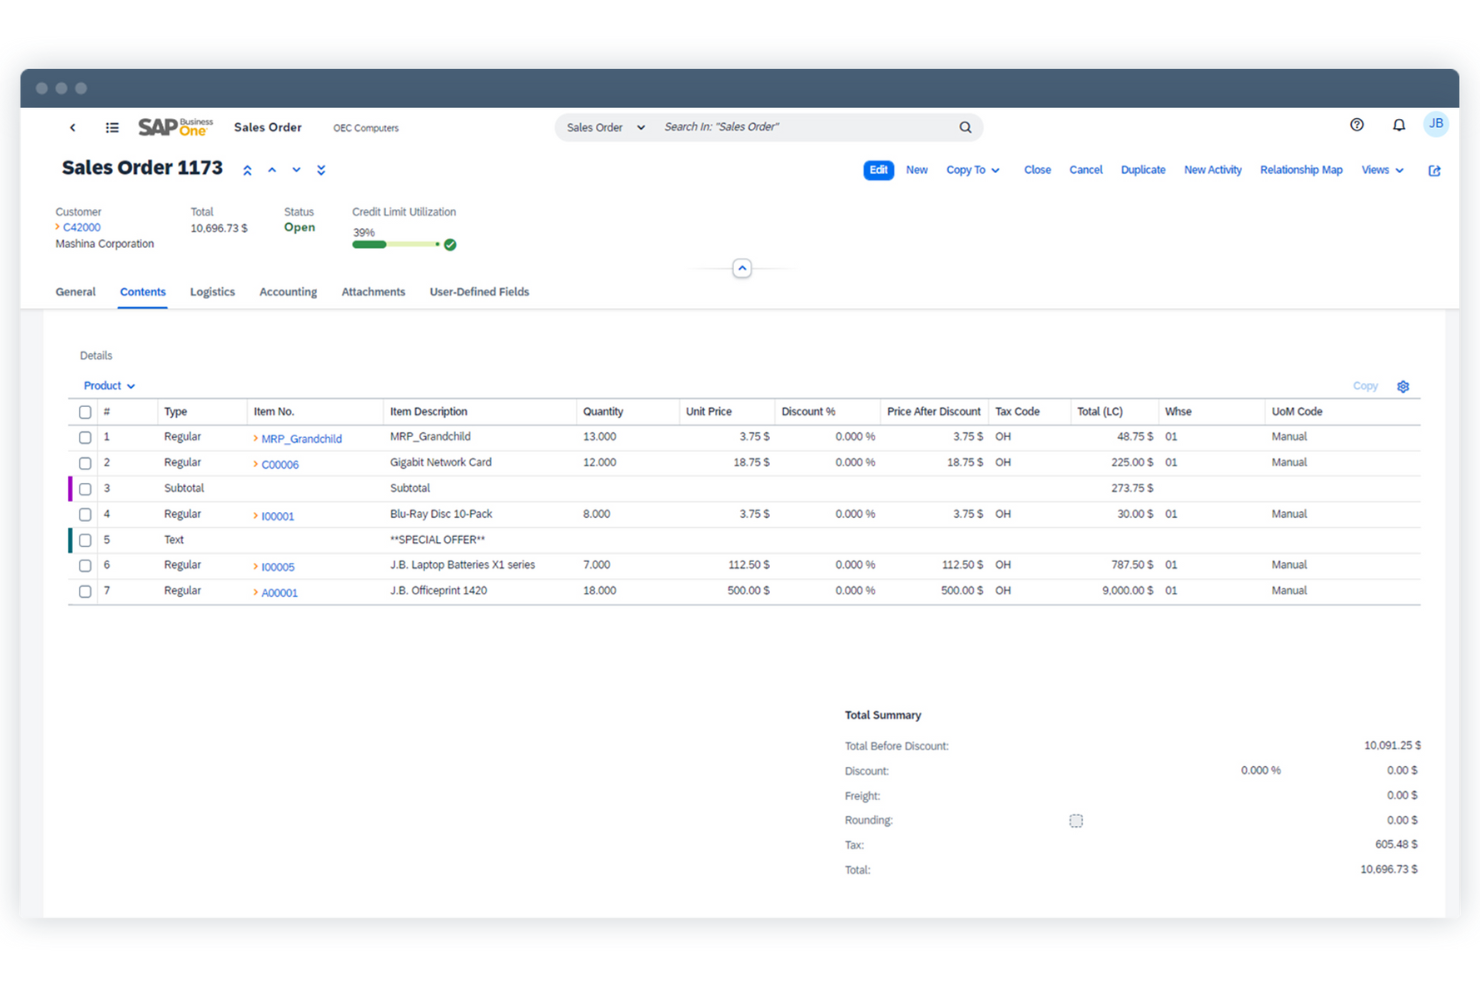Open the User-Defined Fields tab
The width and height of the screenshot is (1480, 987).
coord(479,292)
